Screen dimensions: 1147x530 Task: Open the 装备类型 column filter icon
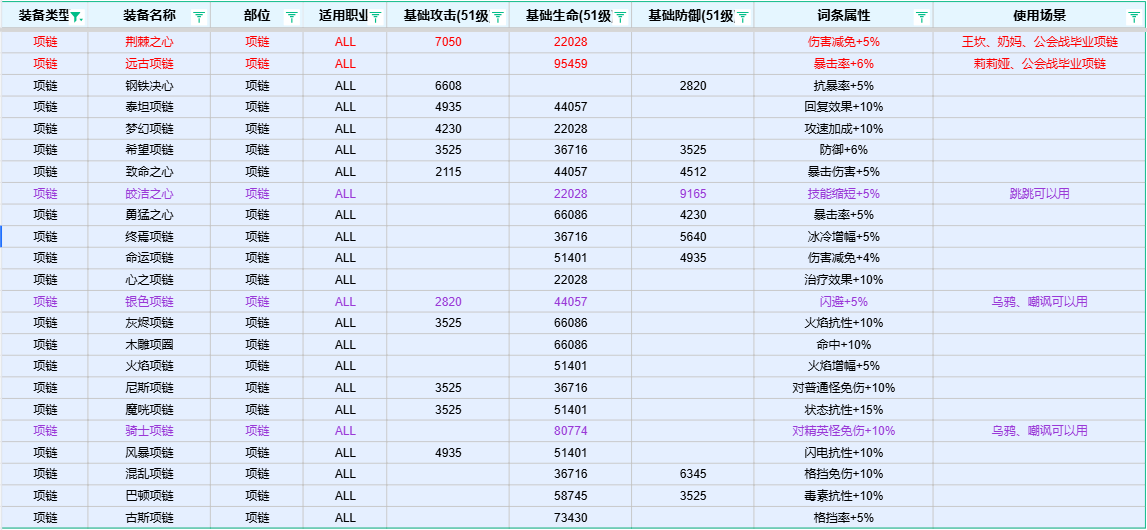pyautogui.click(x=77, y=17)
